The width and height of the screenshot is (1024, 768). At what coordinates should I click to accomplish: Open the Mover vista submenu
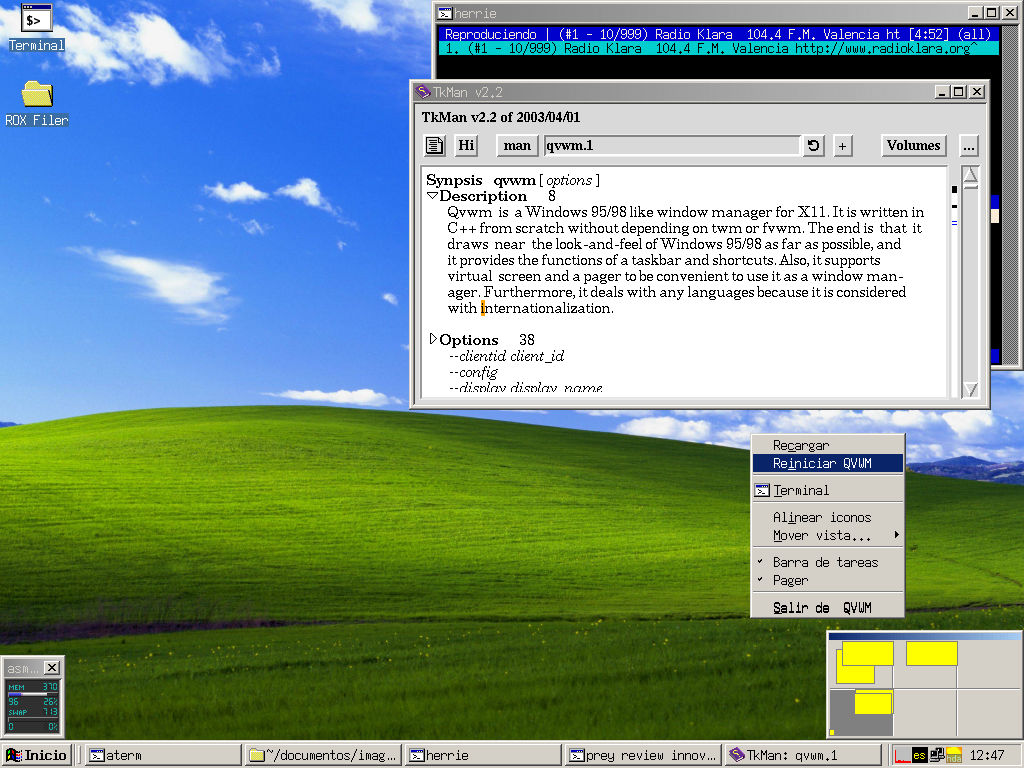pos(828,536)
